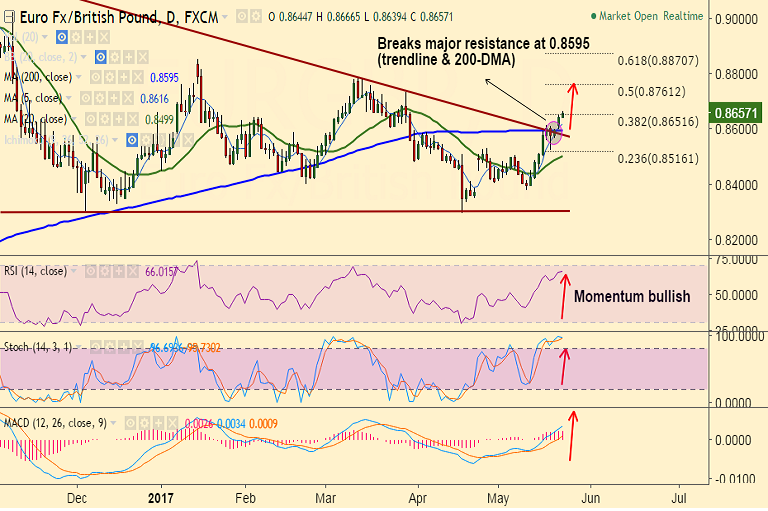This screenshot has height=511, width=768.
Task: Open settings gear for the main EUR/GBP series
Action: tap(256, 17)
